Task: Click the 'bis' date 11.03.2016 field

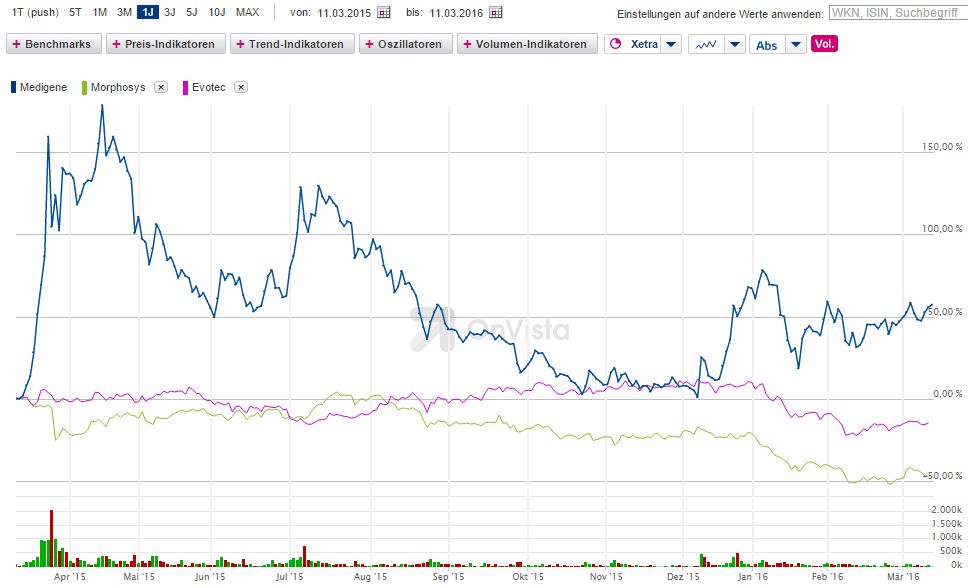Action: tap(456, 12)
